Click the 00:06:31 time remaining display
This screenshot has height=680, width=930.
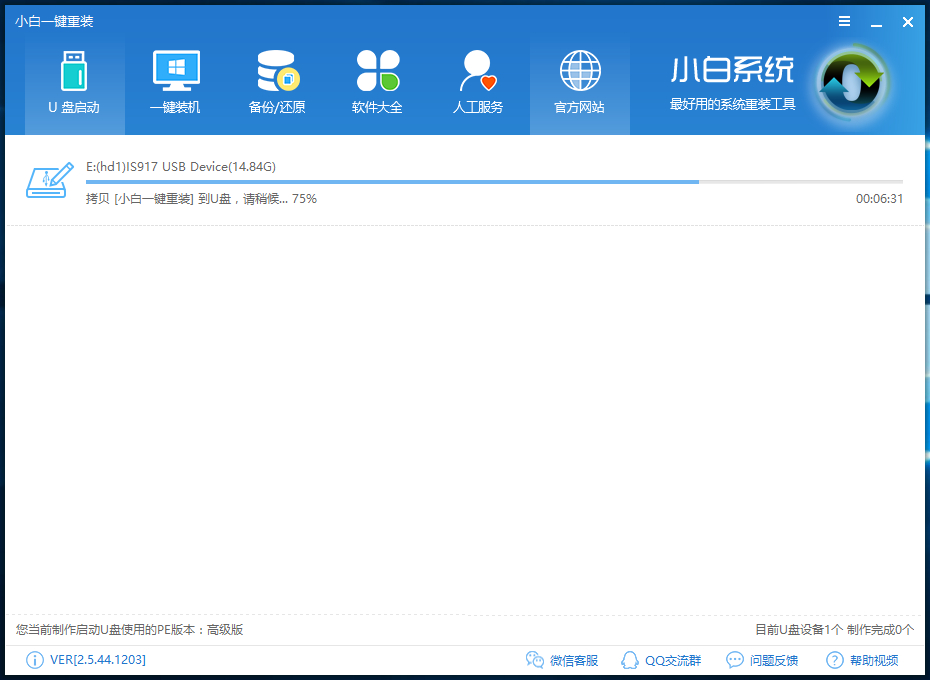pos(879,199)
